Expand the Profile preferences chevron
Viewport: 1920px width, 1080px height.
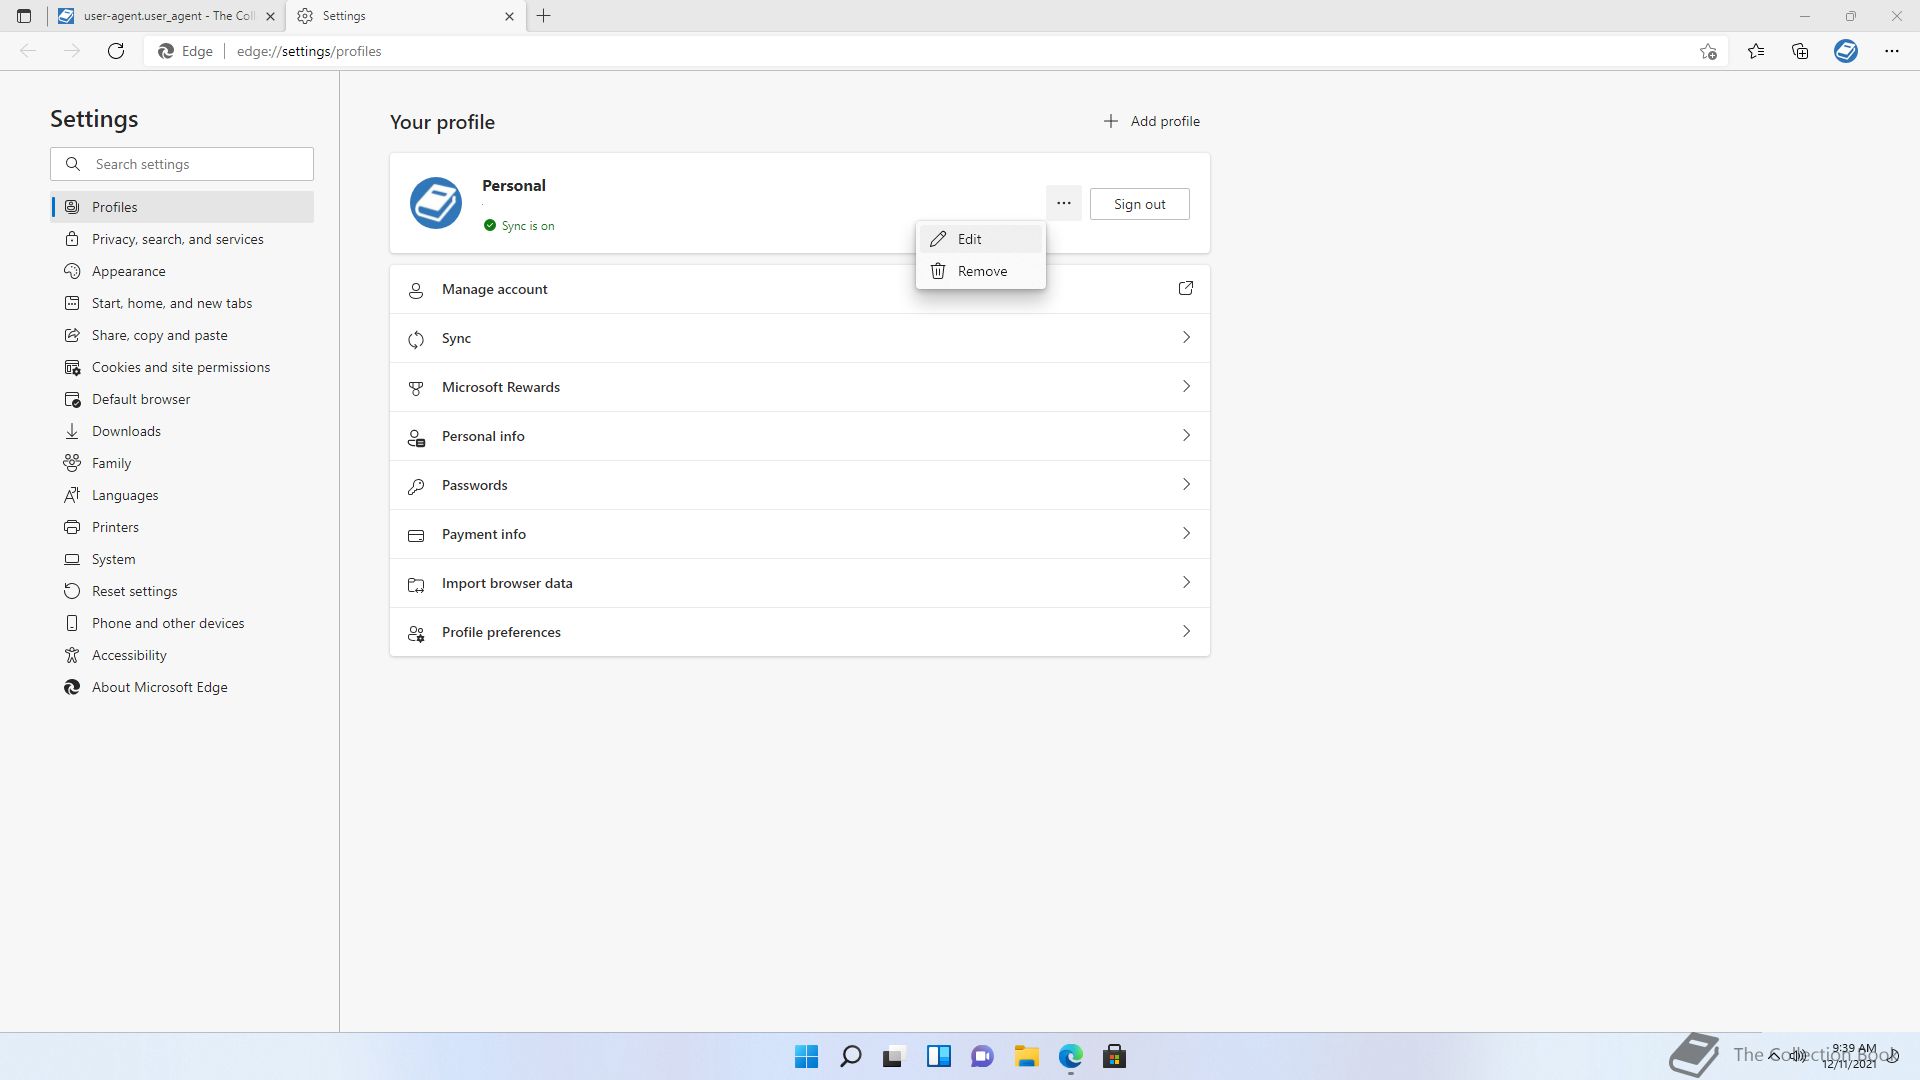(1186, 631)
